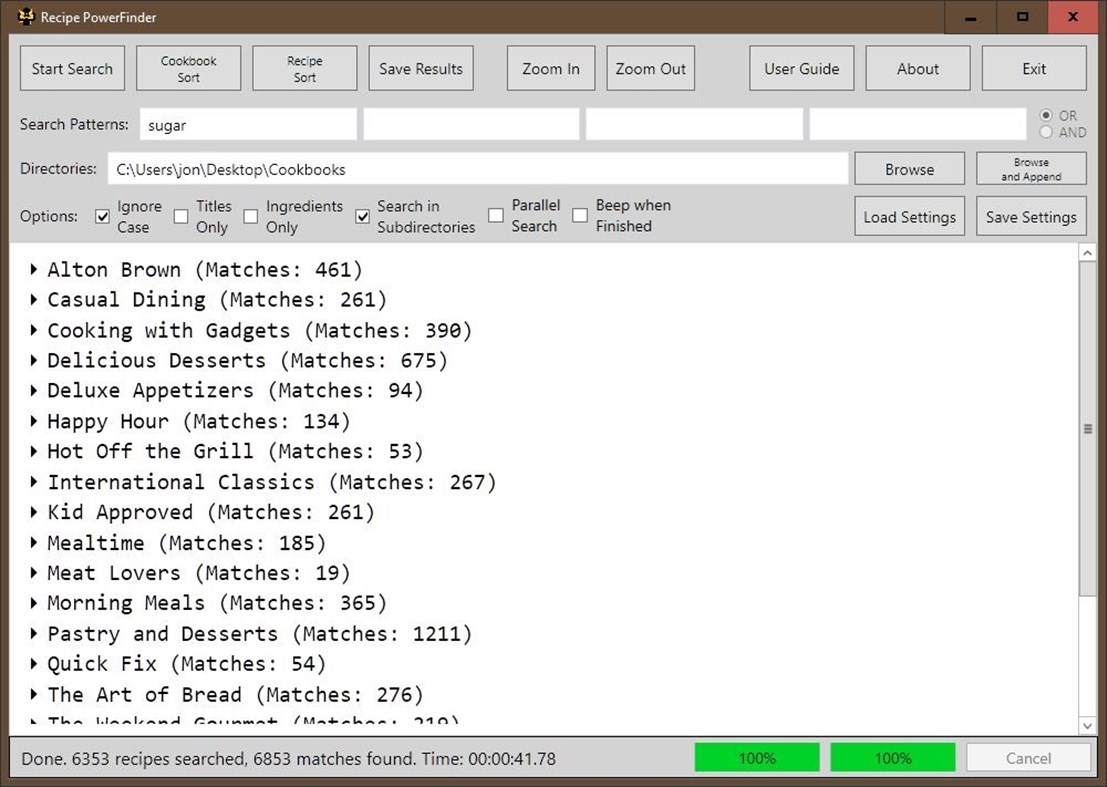Expand Pastry and Desserts matches
This screenshot has width=1107, height=787.
click(x=33, y=633)
